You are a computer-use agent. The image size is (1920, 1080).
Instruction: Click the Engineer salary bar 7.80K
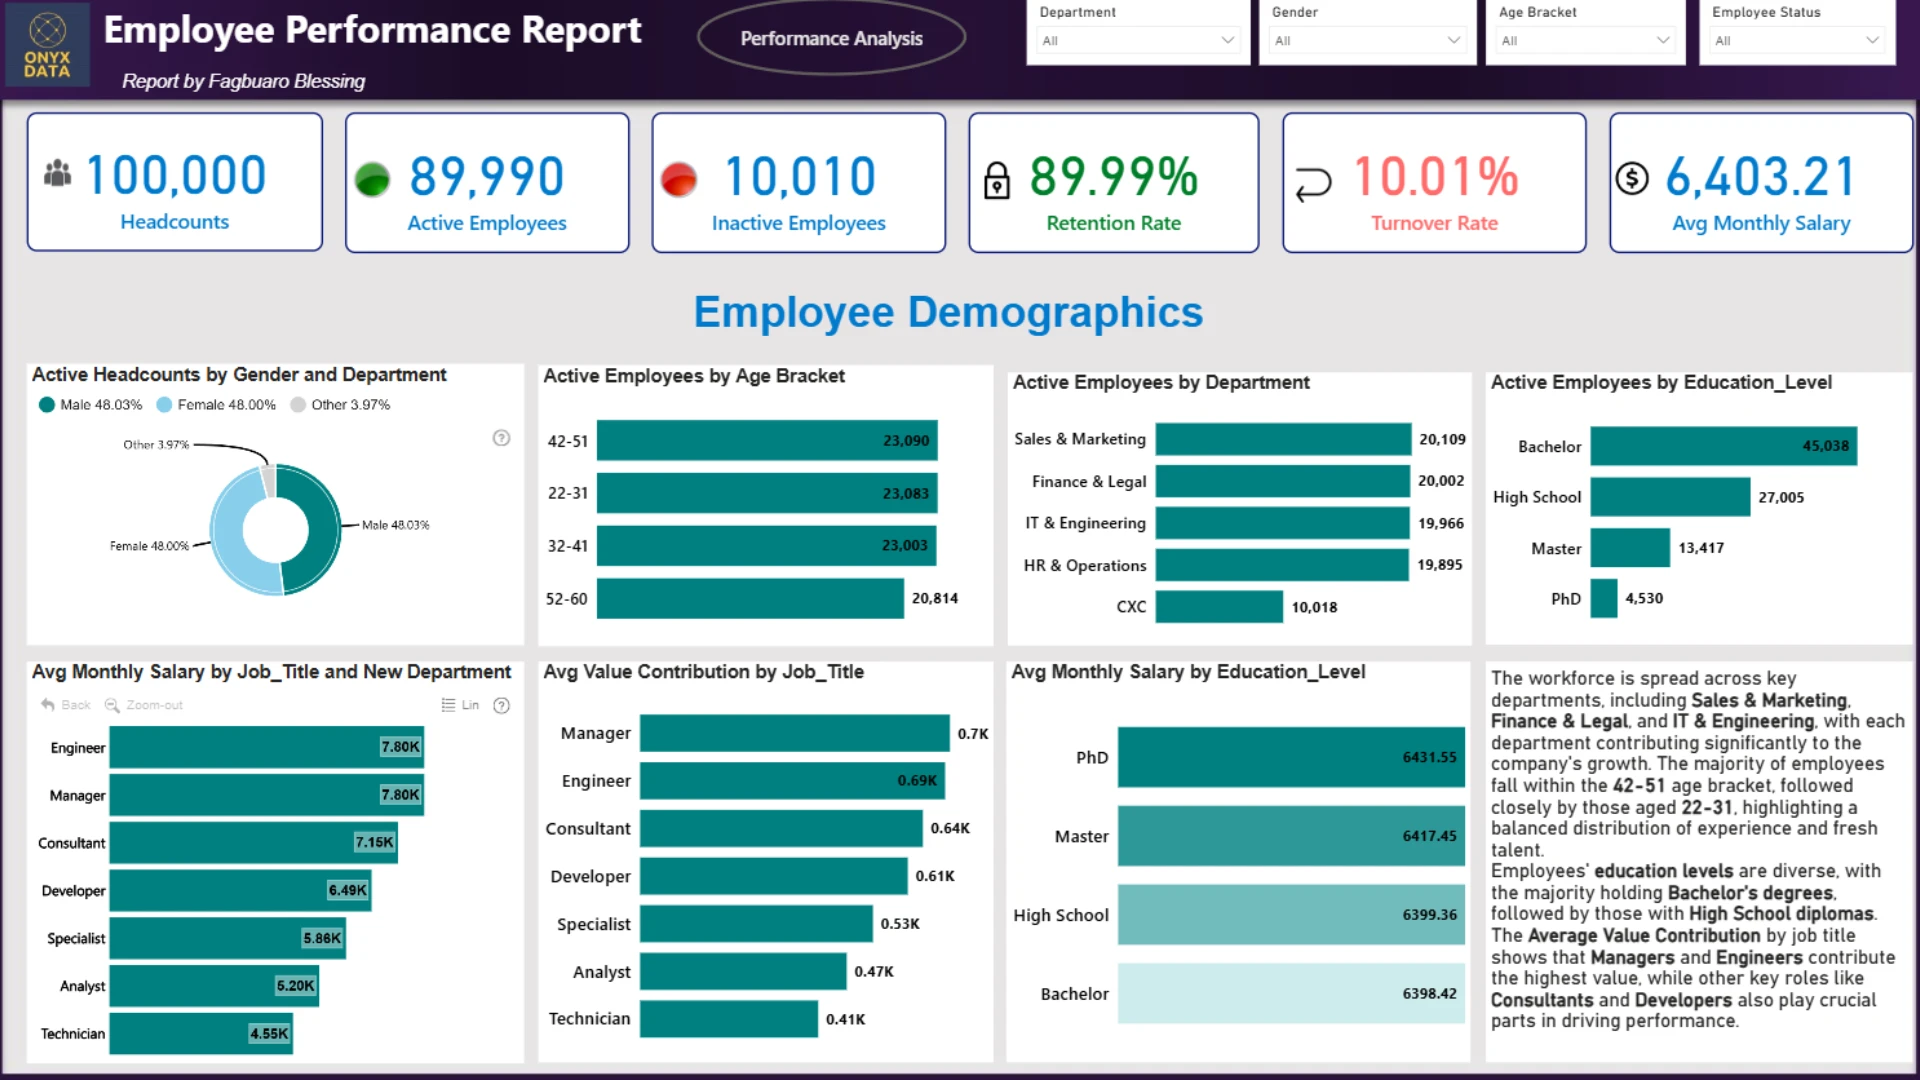click(x=267, y=747)
